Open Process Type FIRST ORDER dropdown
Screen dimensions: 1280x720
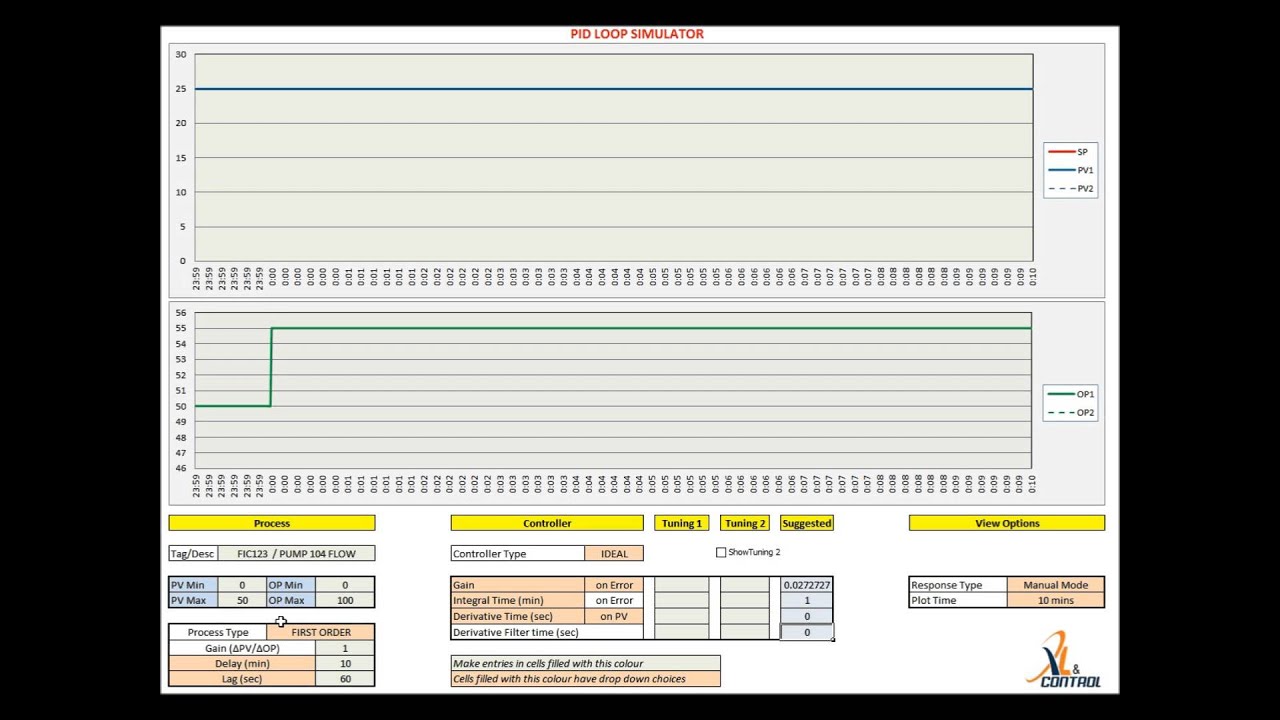click(x=321, y=632)
